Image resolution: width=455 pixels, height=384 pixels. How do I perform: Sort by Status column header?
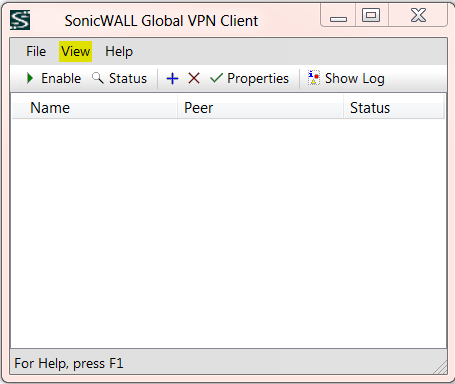click(x=394, y=108)
